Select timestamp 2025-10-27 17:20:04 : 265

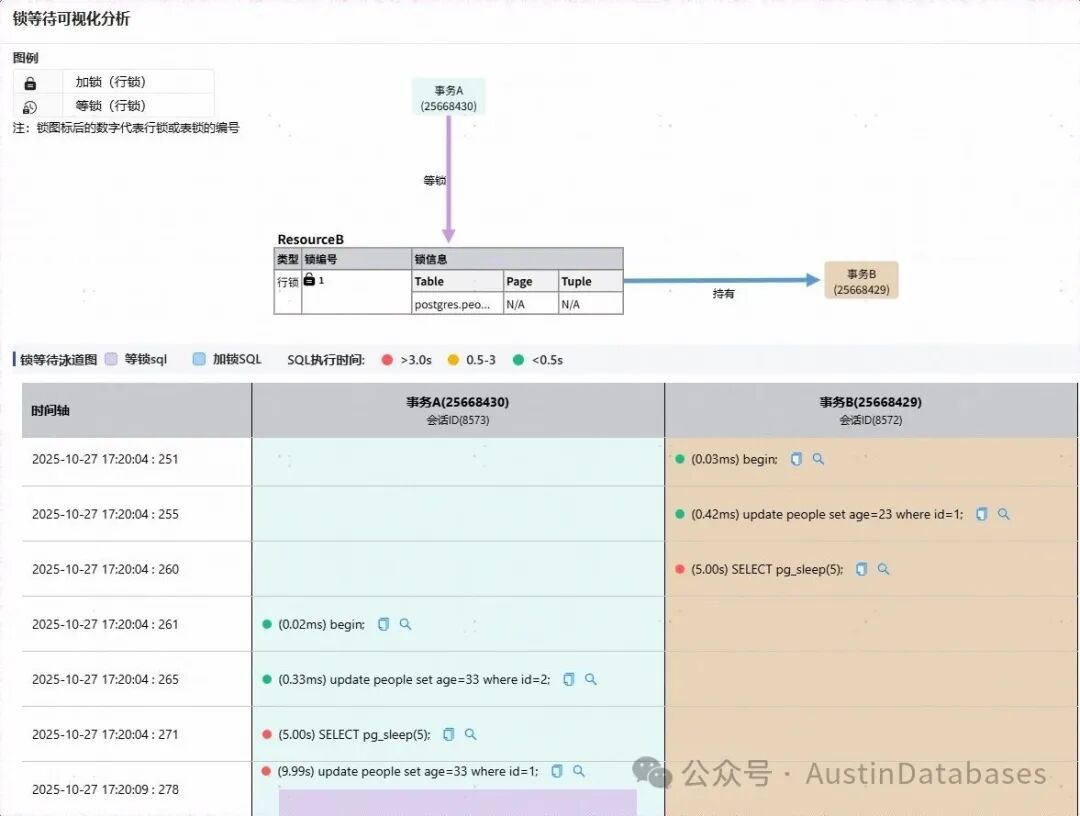click(105, 680)
